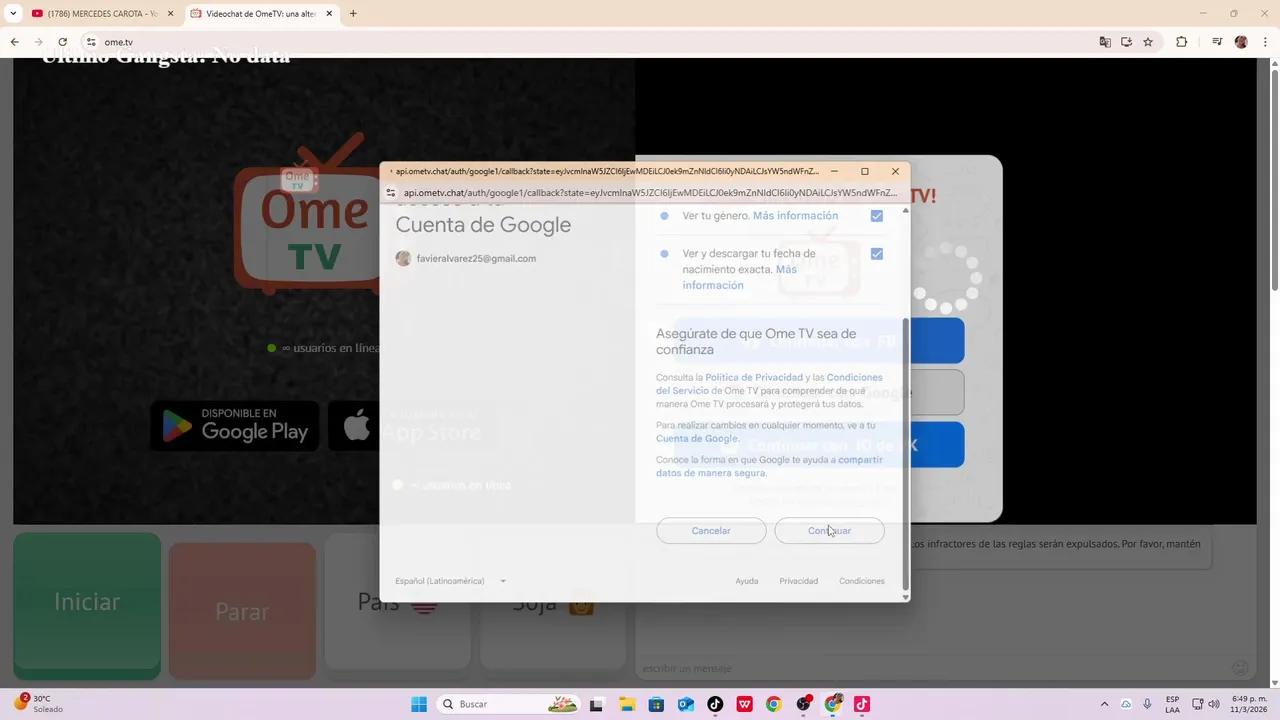Click the site information icon beside ome.tv
The height and width of the screenshot is (720, 1280).
[x=91, y=42]
